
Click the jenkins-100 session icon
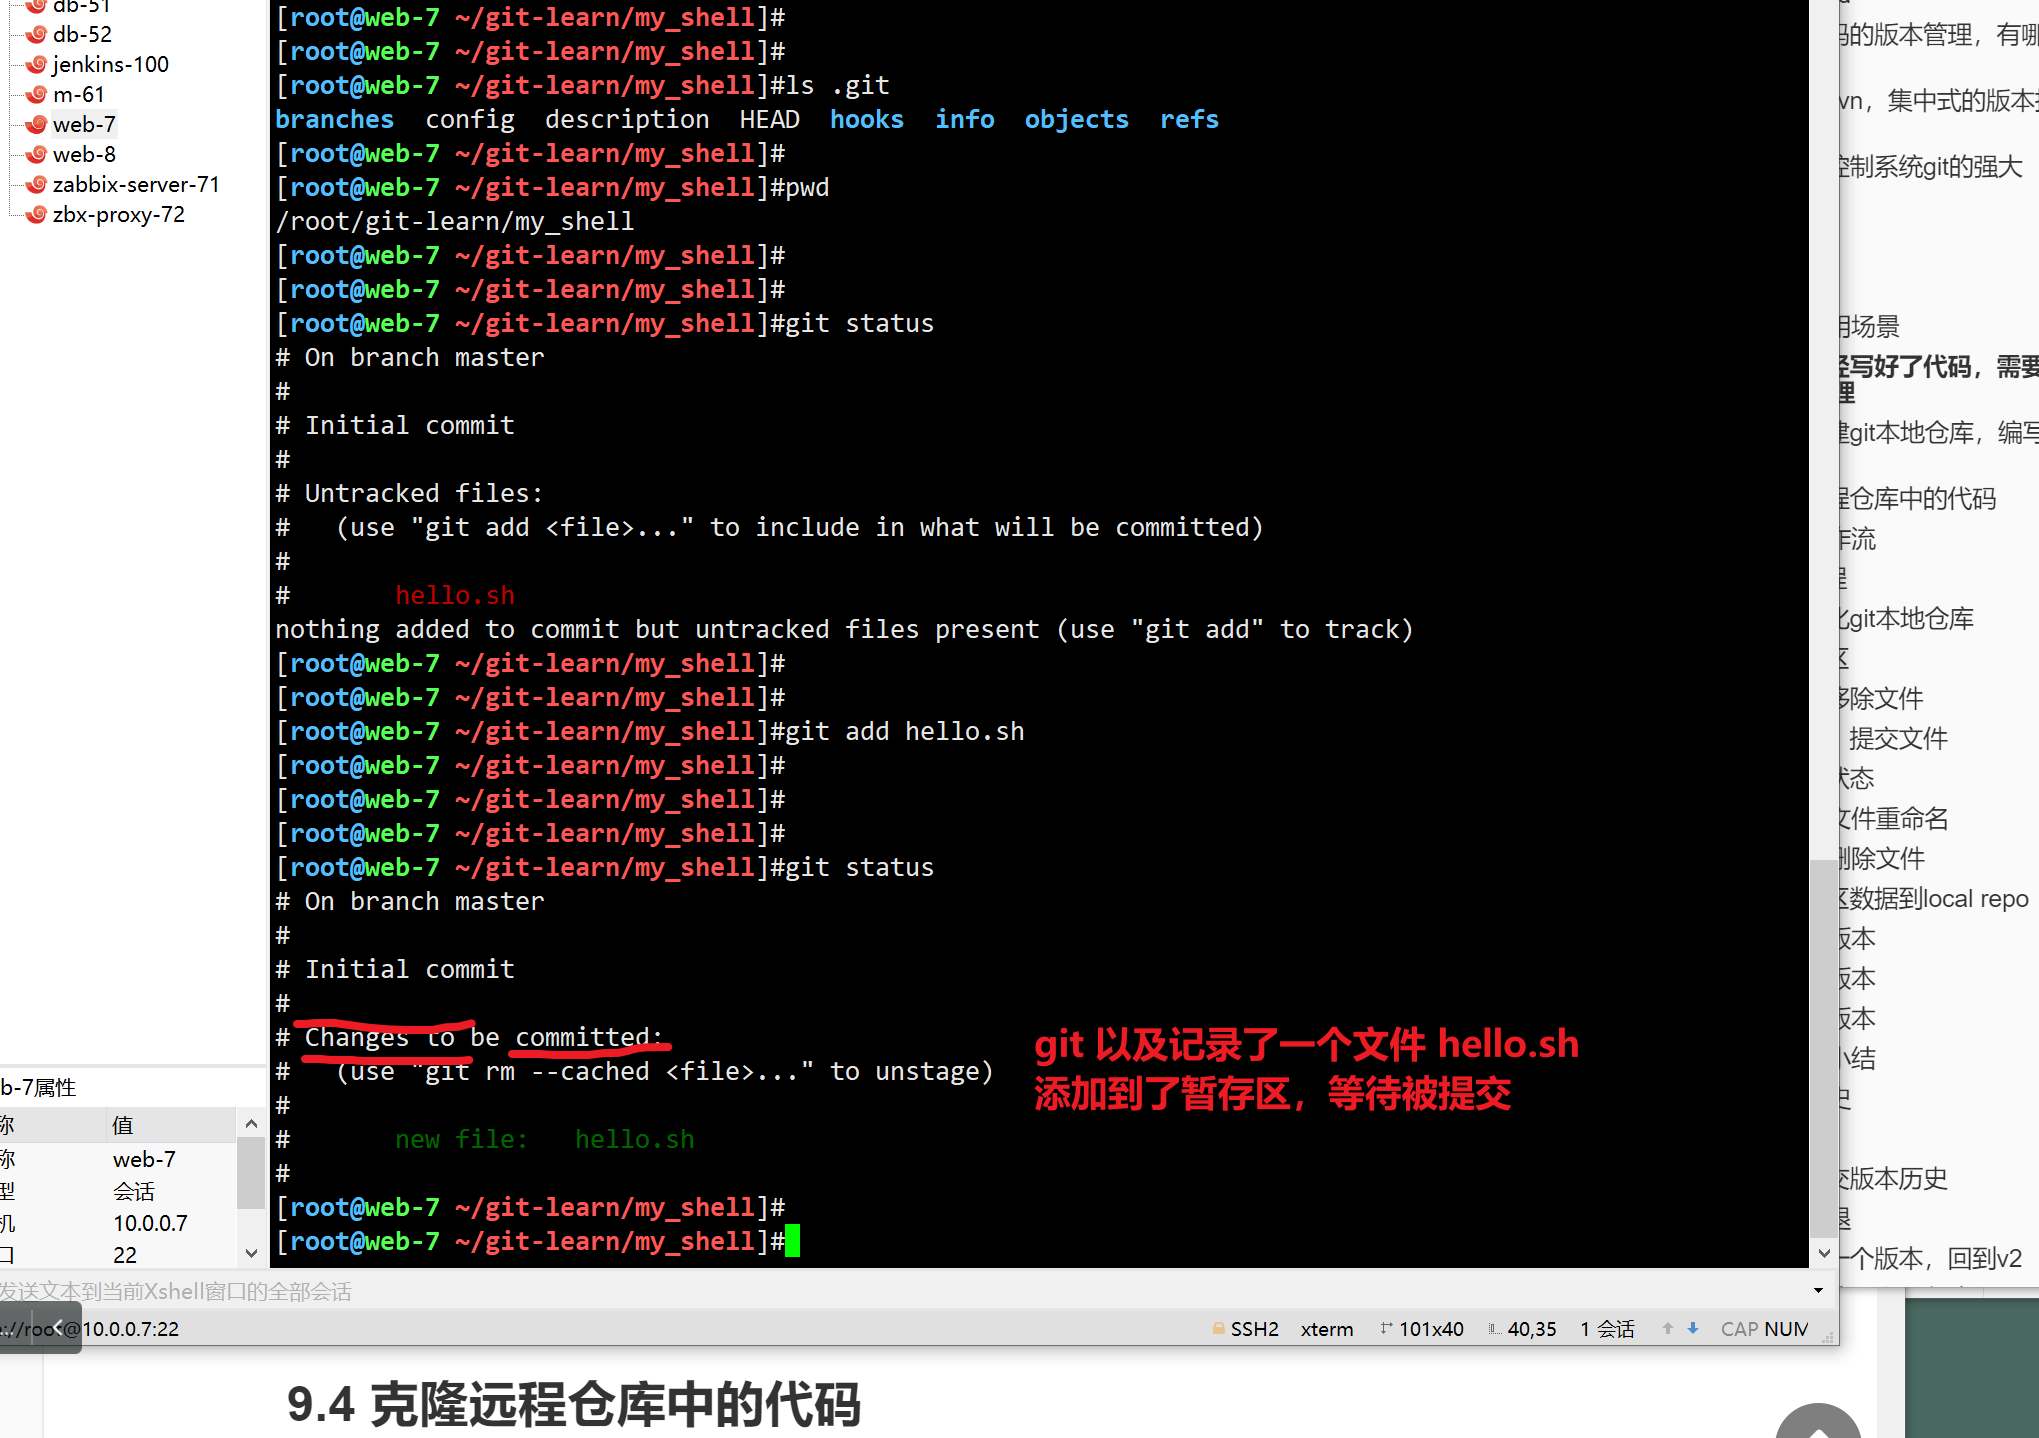[x=36, y=64]
